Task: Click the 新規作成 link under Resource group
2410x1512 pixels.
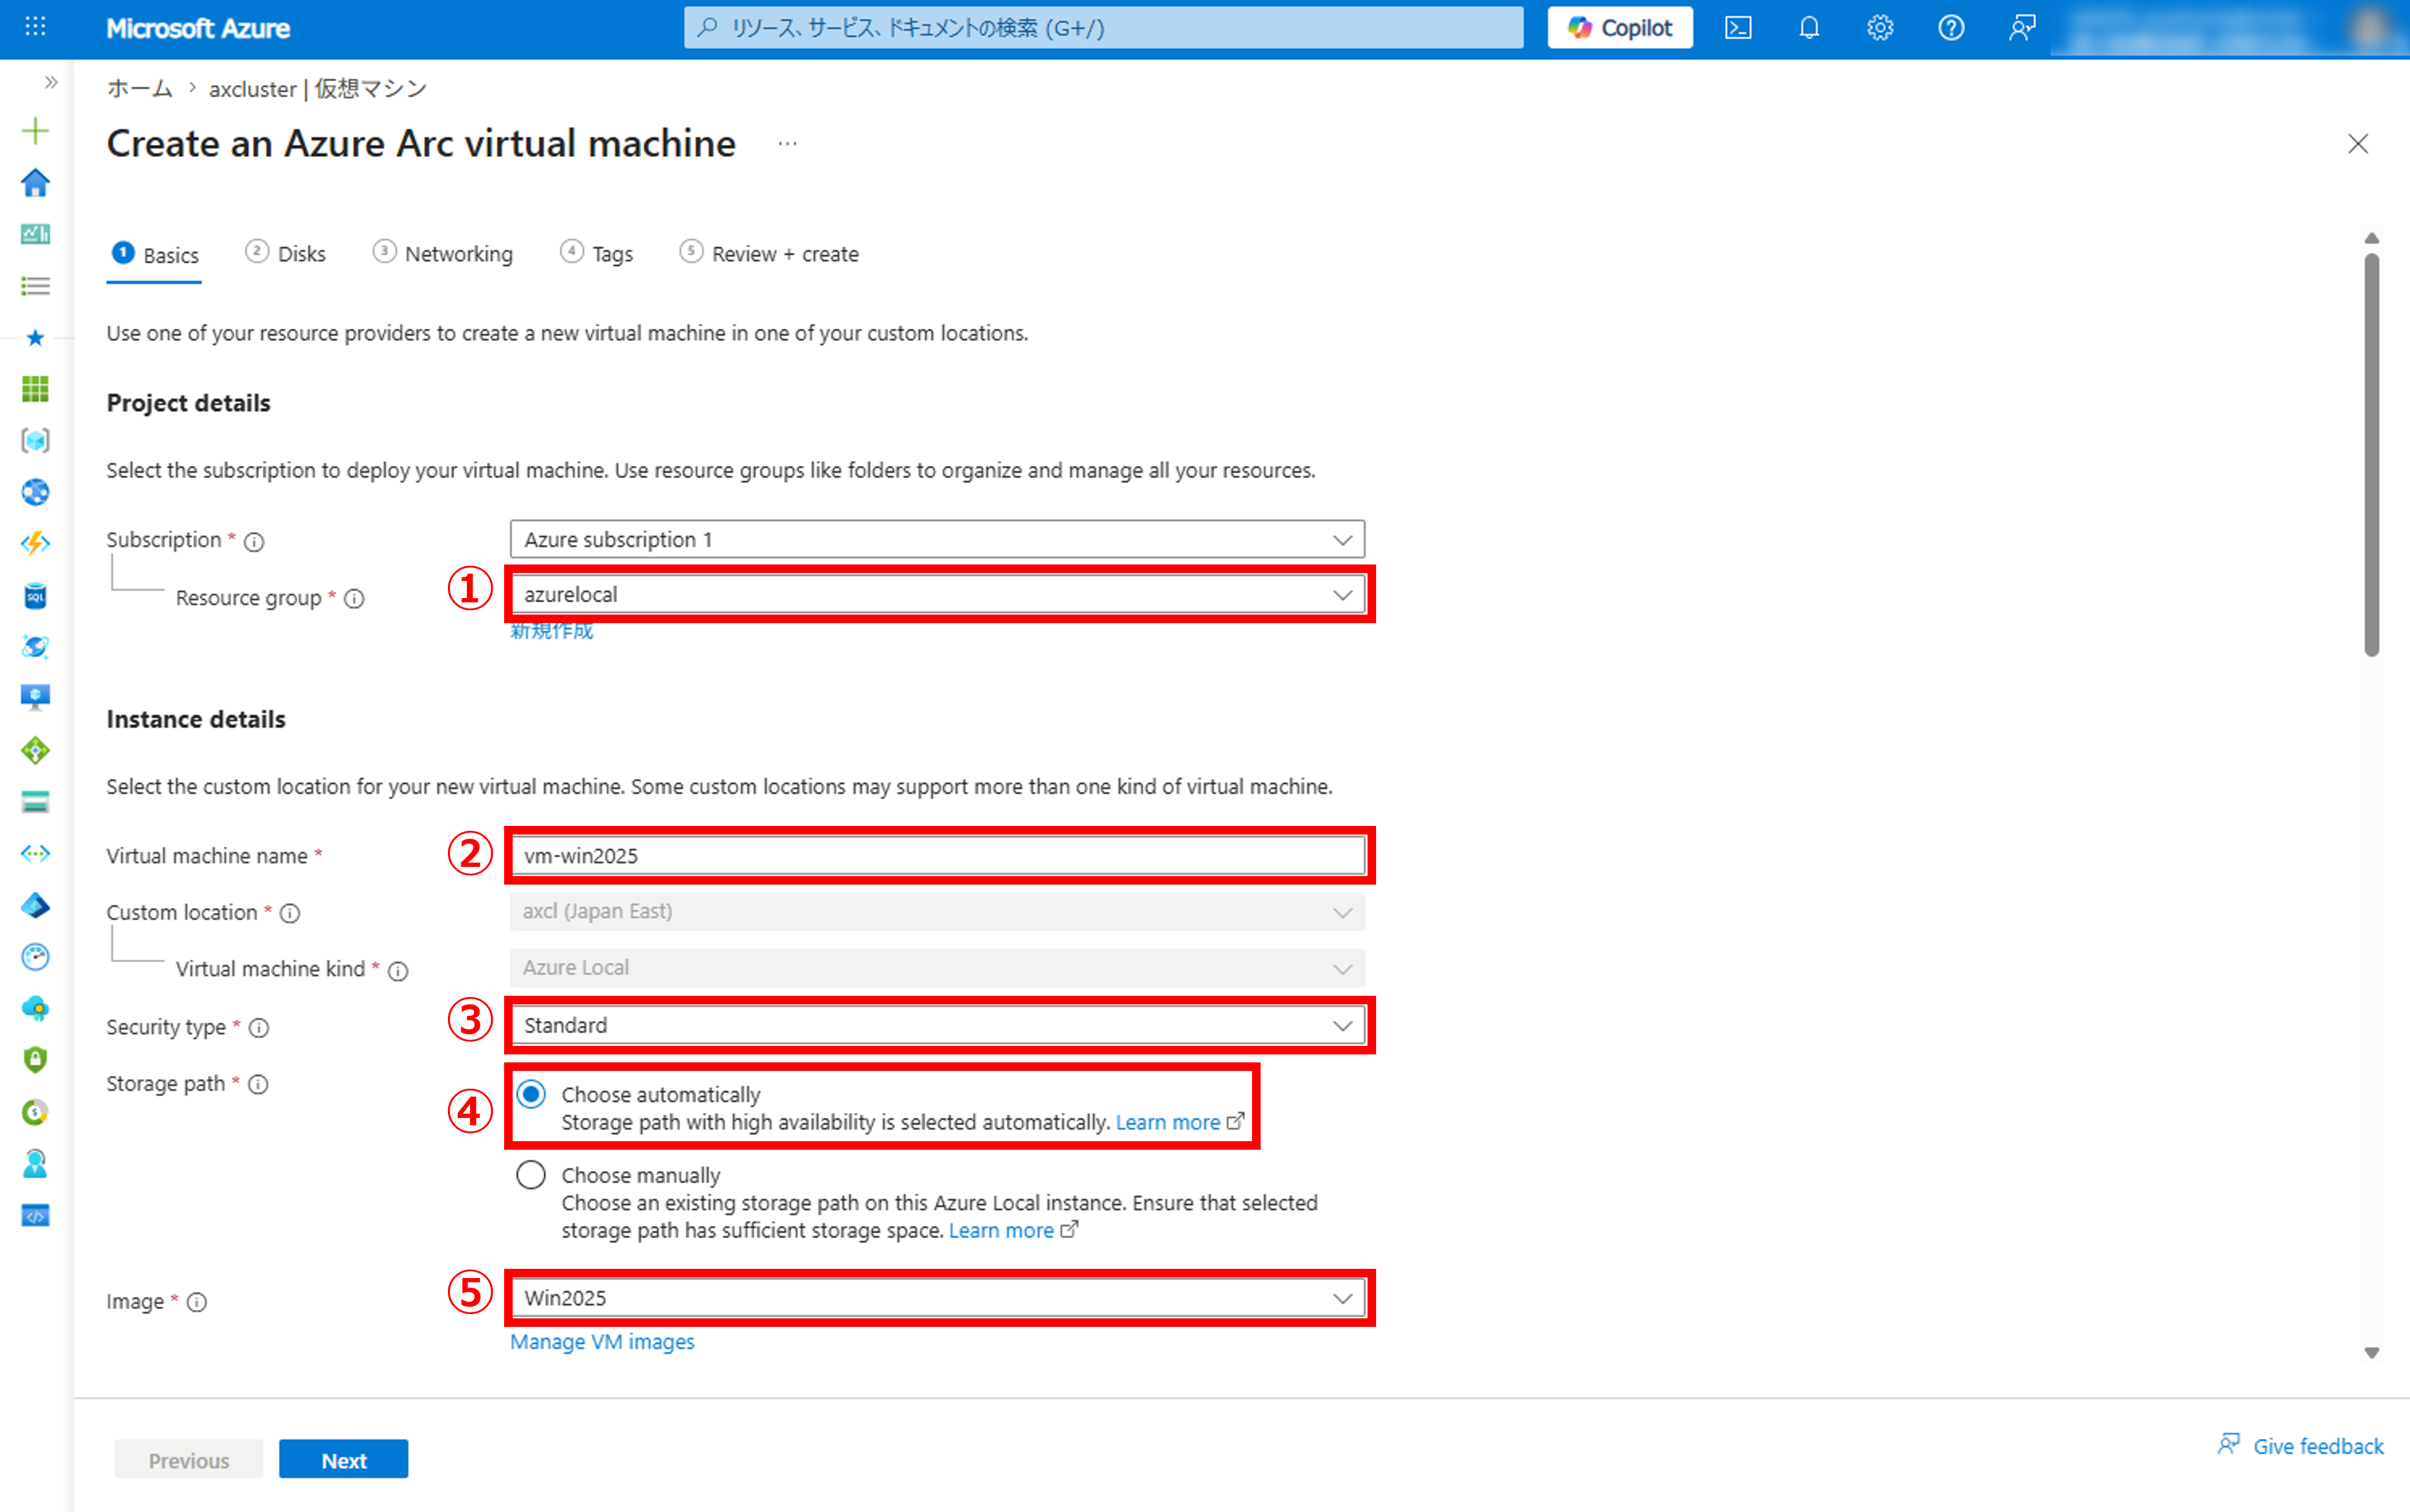Action: pyautogui.click(x=552, y=630)
